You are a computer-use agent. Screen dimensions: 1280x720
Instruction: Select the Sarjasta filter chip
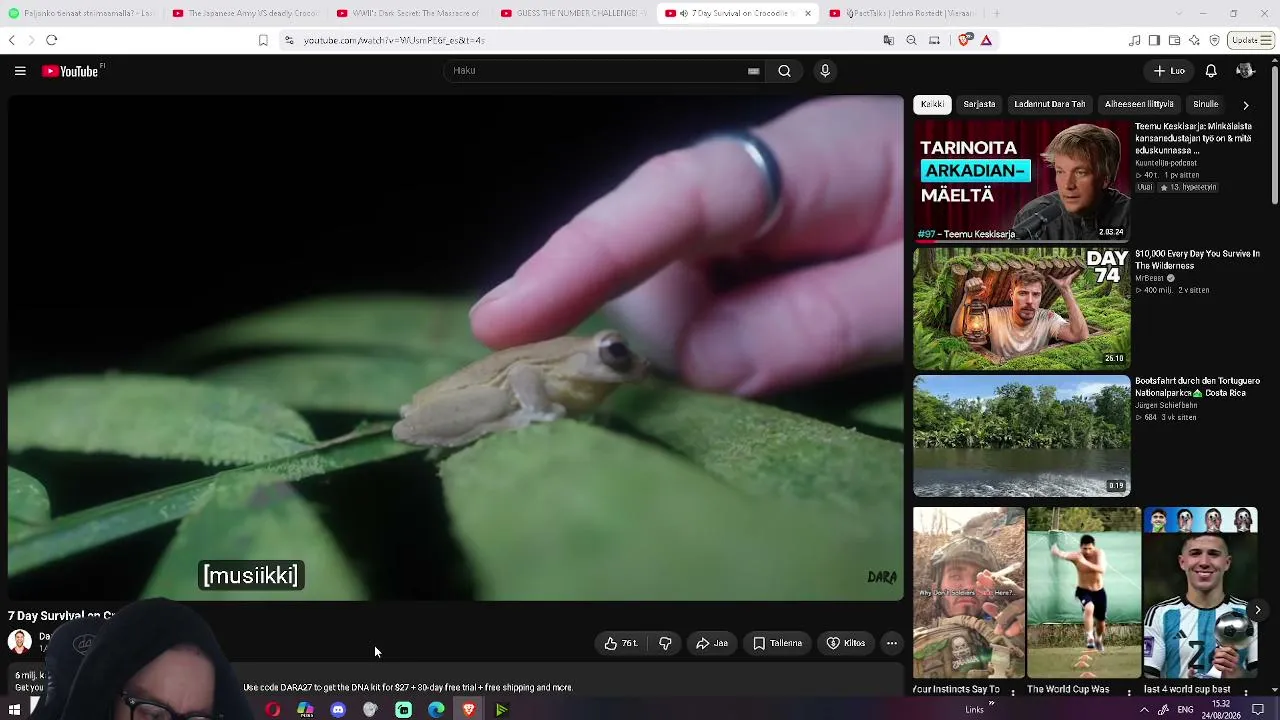click(979, 104)
